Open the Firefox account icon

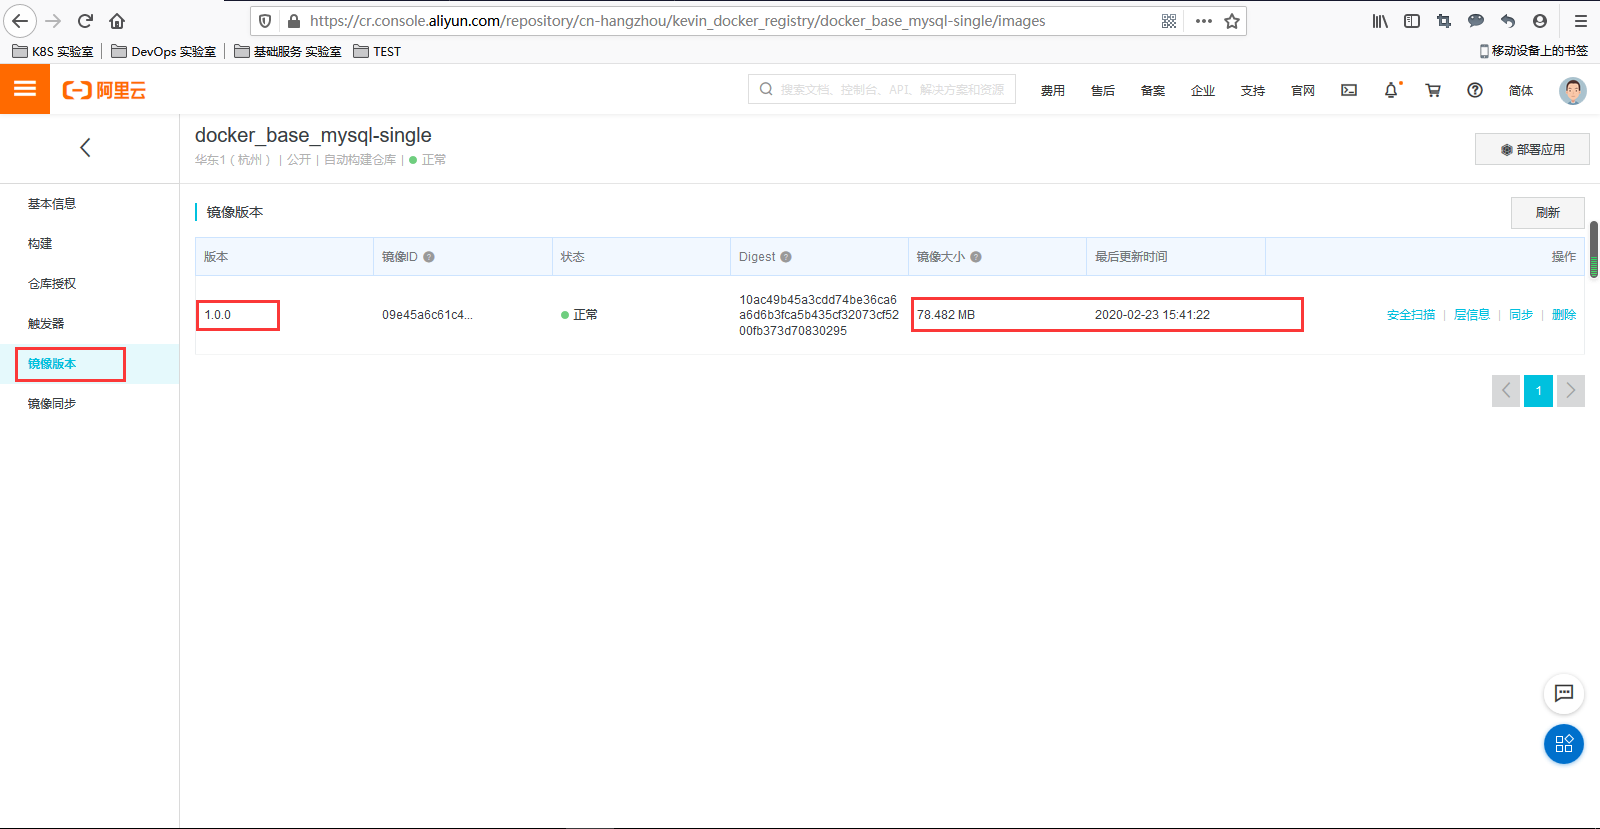pos(1540,21)
